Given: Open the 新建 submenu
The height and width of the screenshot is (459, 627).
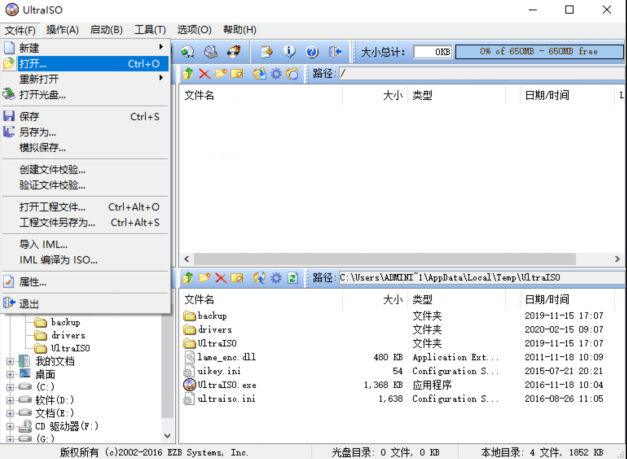Looking at the screenshot, I should [86, 48].
